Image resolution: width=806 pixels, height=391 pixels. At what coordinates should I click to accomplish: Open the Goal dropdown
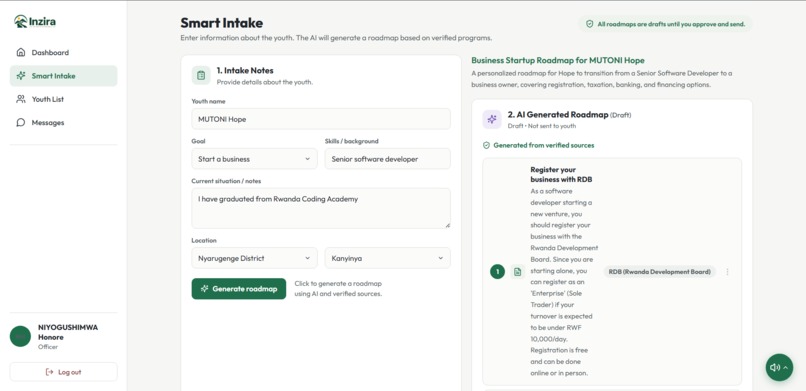[x=254, y=159]
